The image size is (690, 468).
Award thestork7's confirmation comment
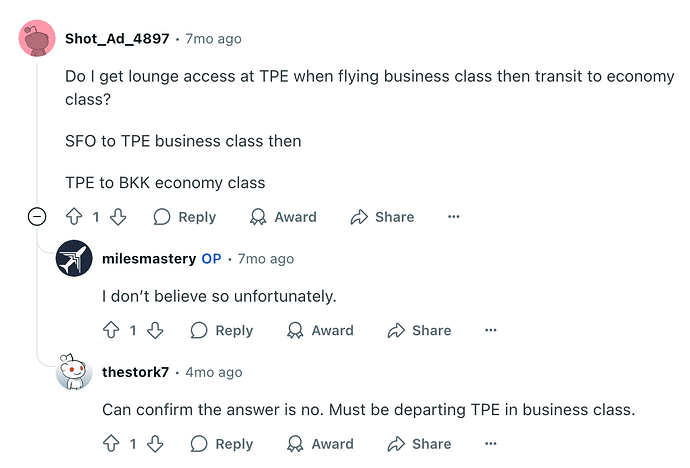click(x=320, y=444)
